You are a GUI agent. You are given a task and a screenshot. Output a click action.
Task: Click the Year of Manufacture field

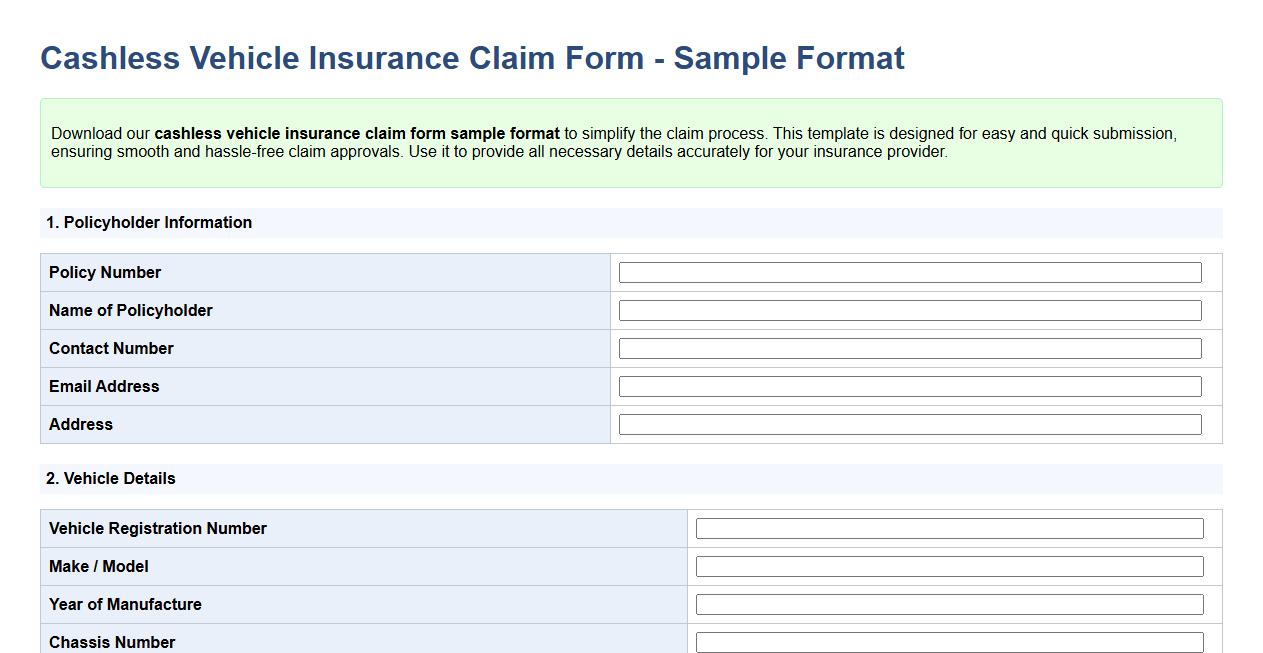coord(949,604)
